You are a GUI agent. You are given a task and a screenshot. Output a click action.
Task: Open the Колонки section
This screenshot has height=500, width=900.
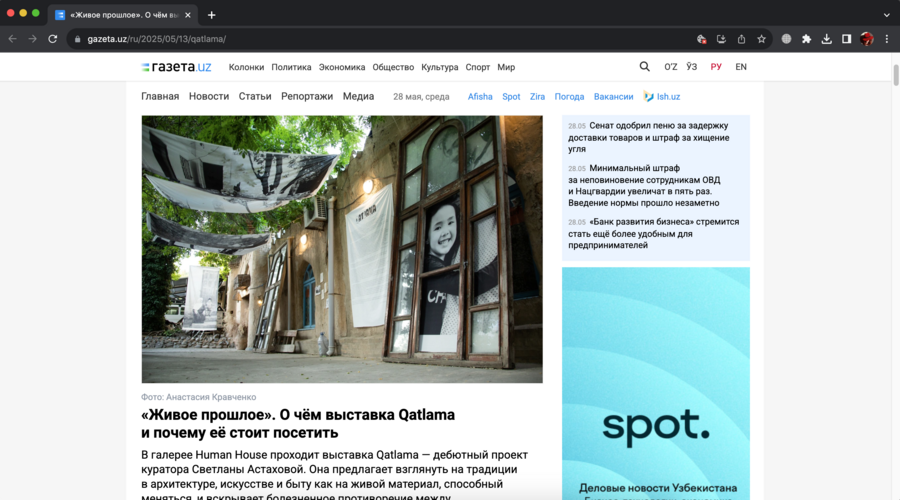[x=246, y=67]
